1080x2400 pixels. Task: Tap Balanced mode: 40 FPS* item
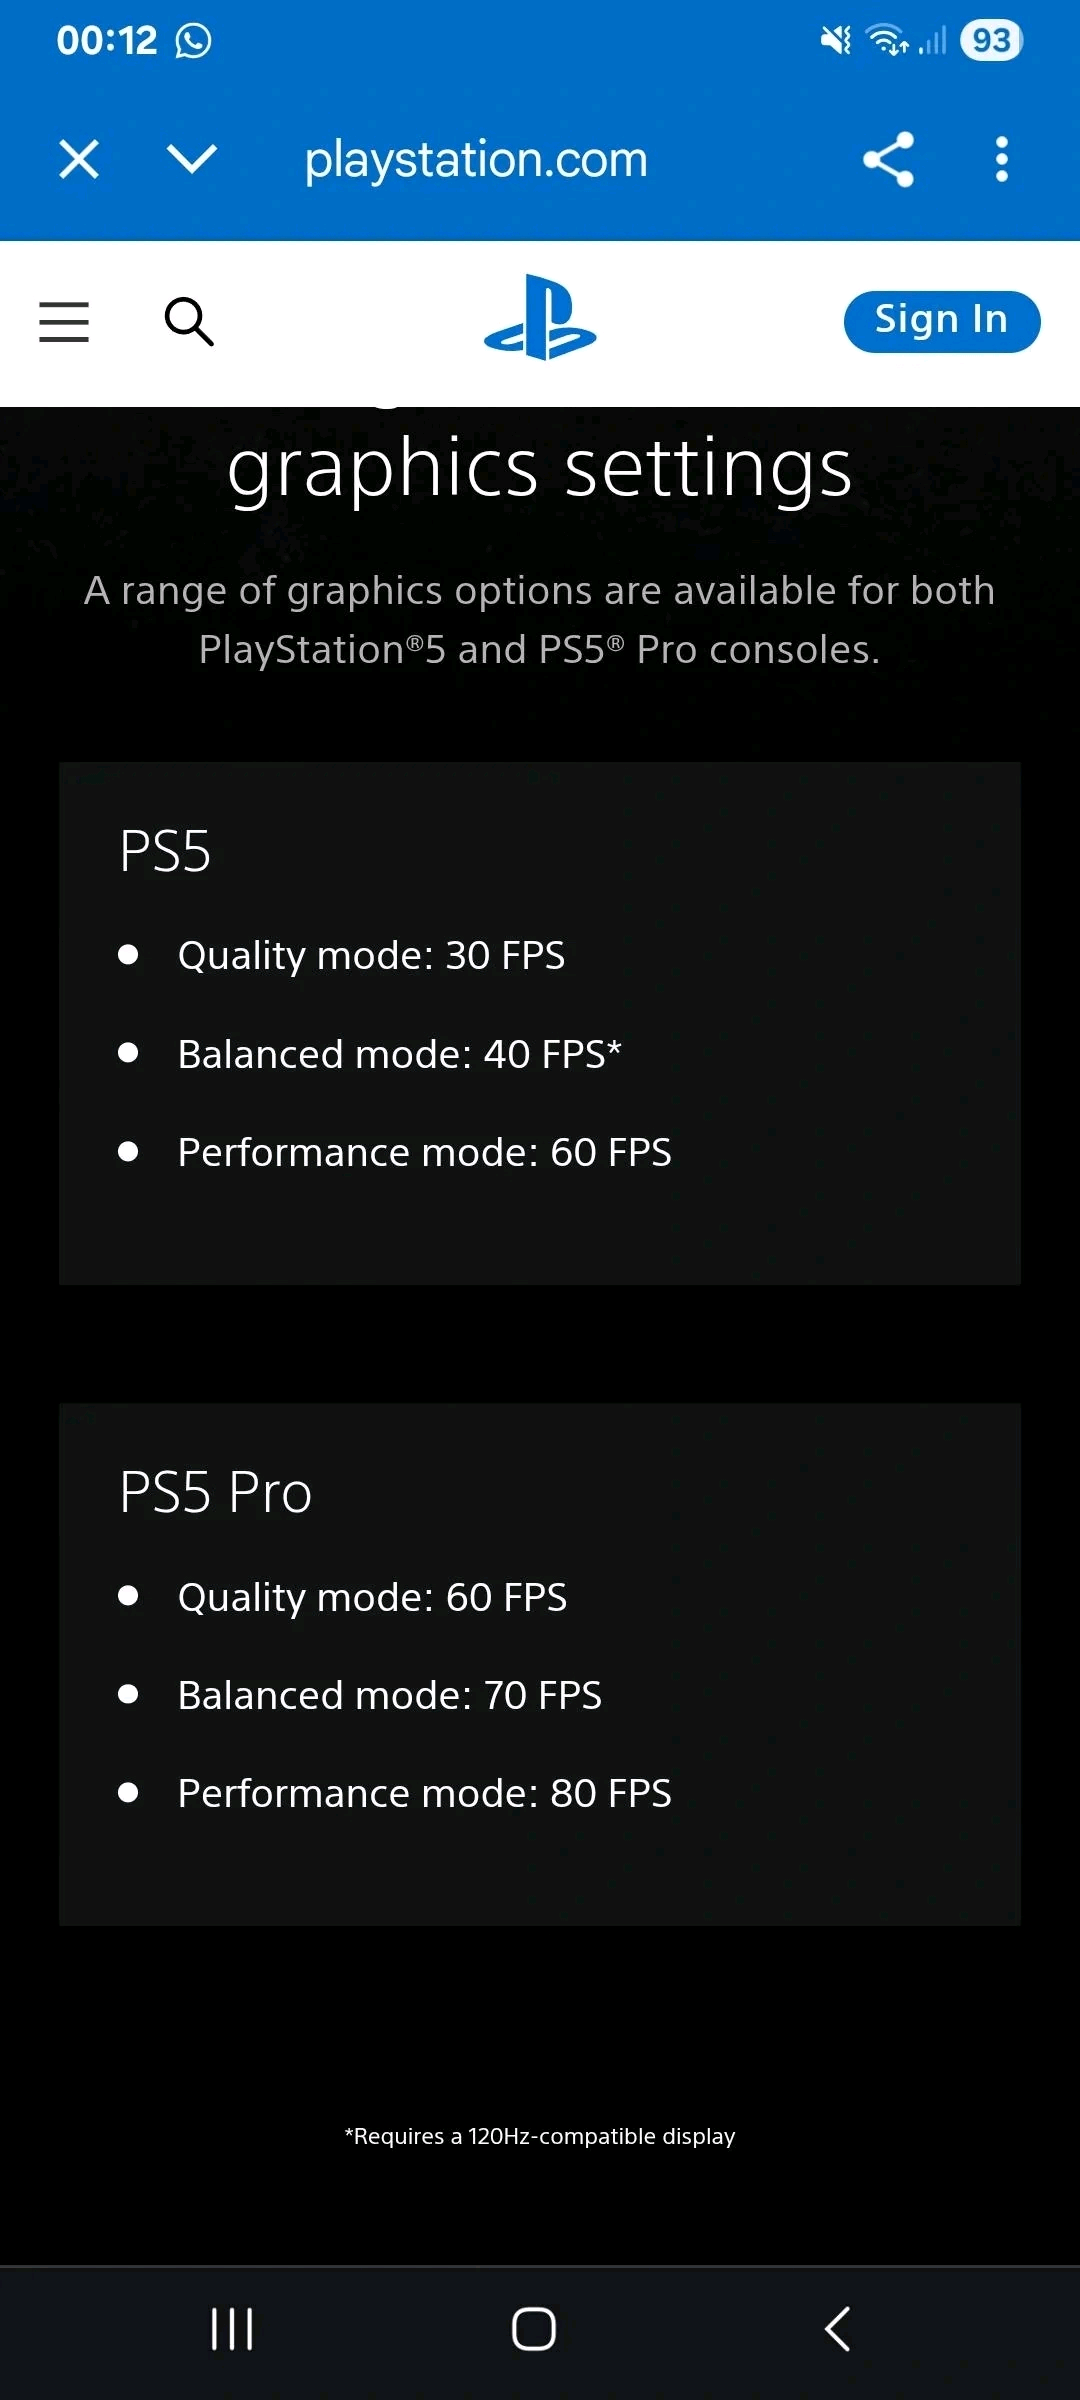pos(400,1054)
